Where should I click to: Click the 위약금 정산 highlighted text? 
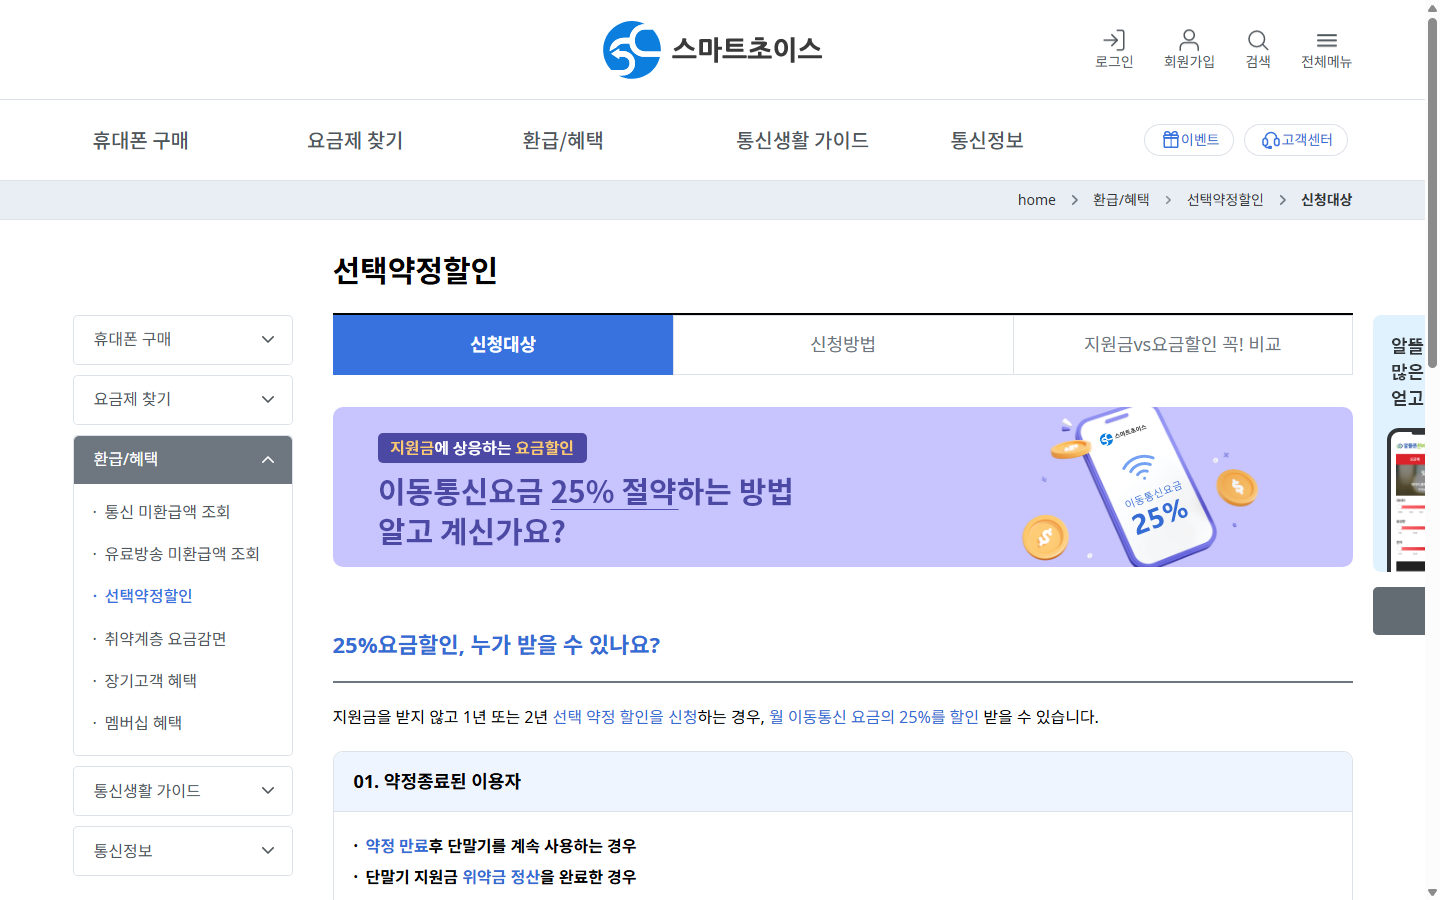(501, 877)
